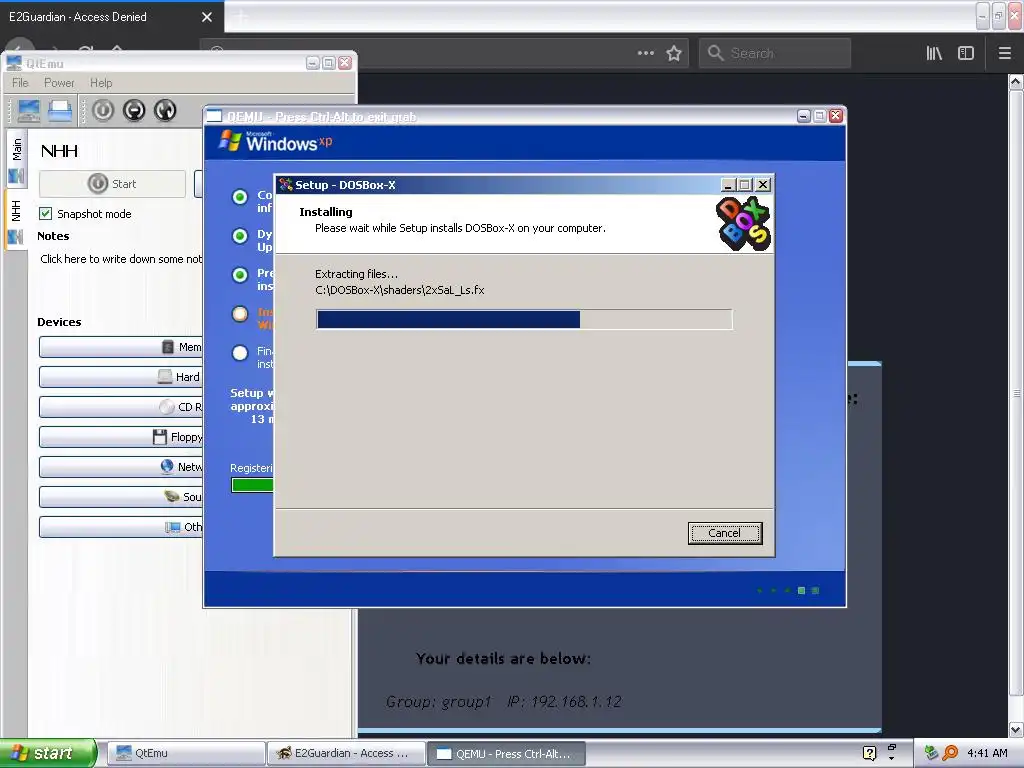Click the power start icon in QtEmu toolbar
1024x768 pixels.
click(x=103, y=110)
